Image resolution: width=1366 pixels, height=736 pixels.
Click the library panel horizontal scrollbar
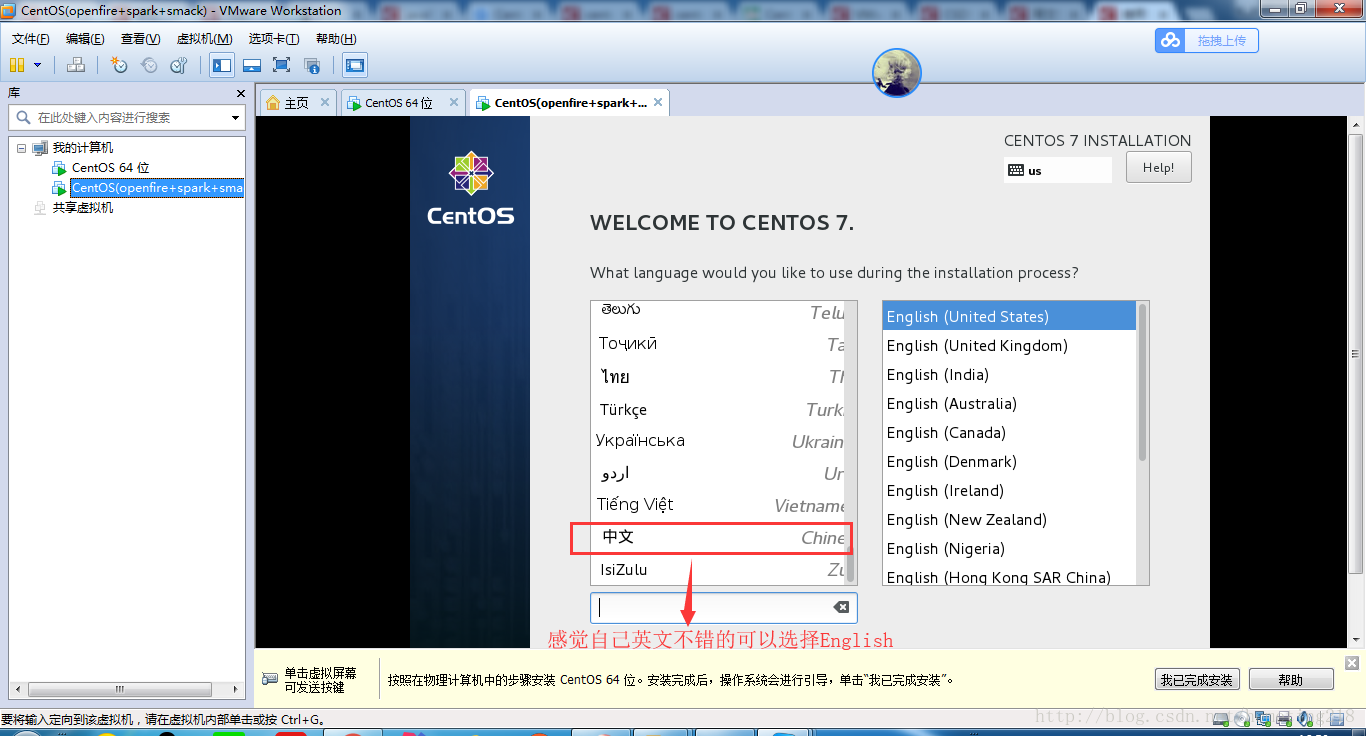(x=120, y=689)
